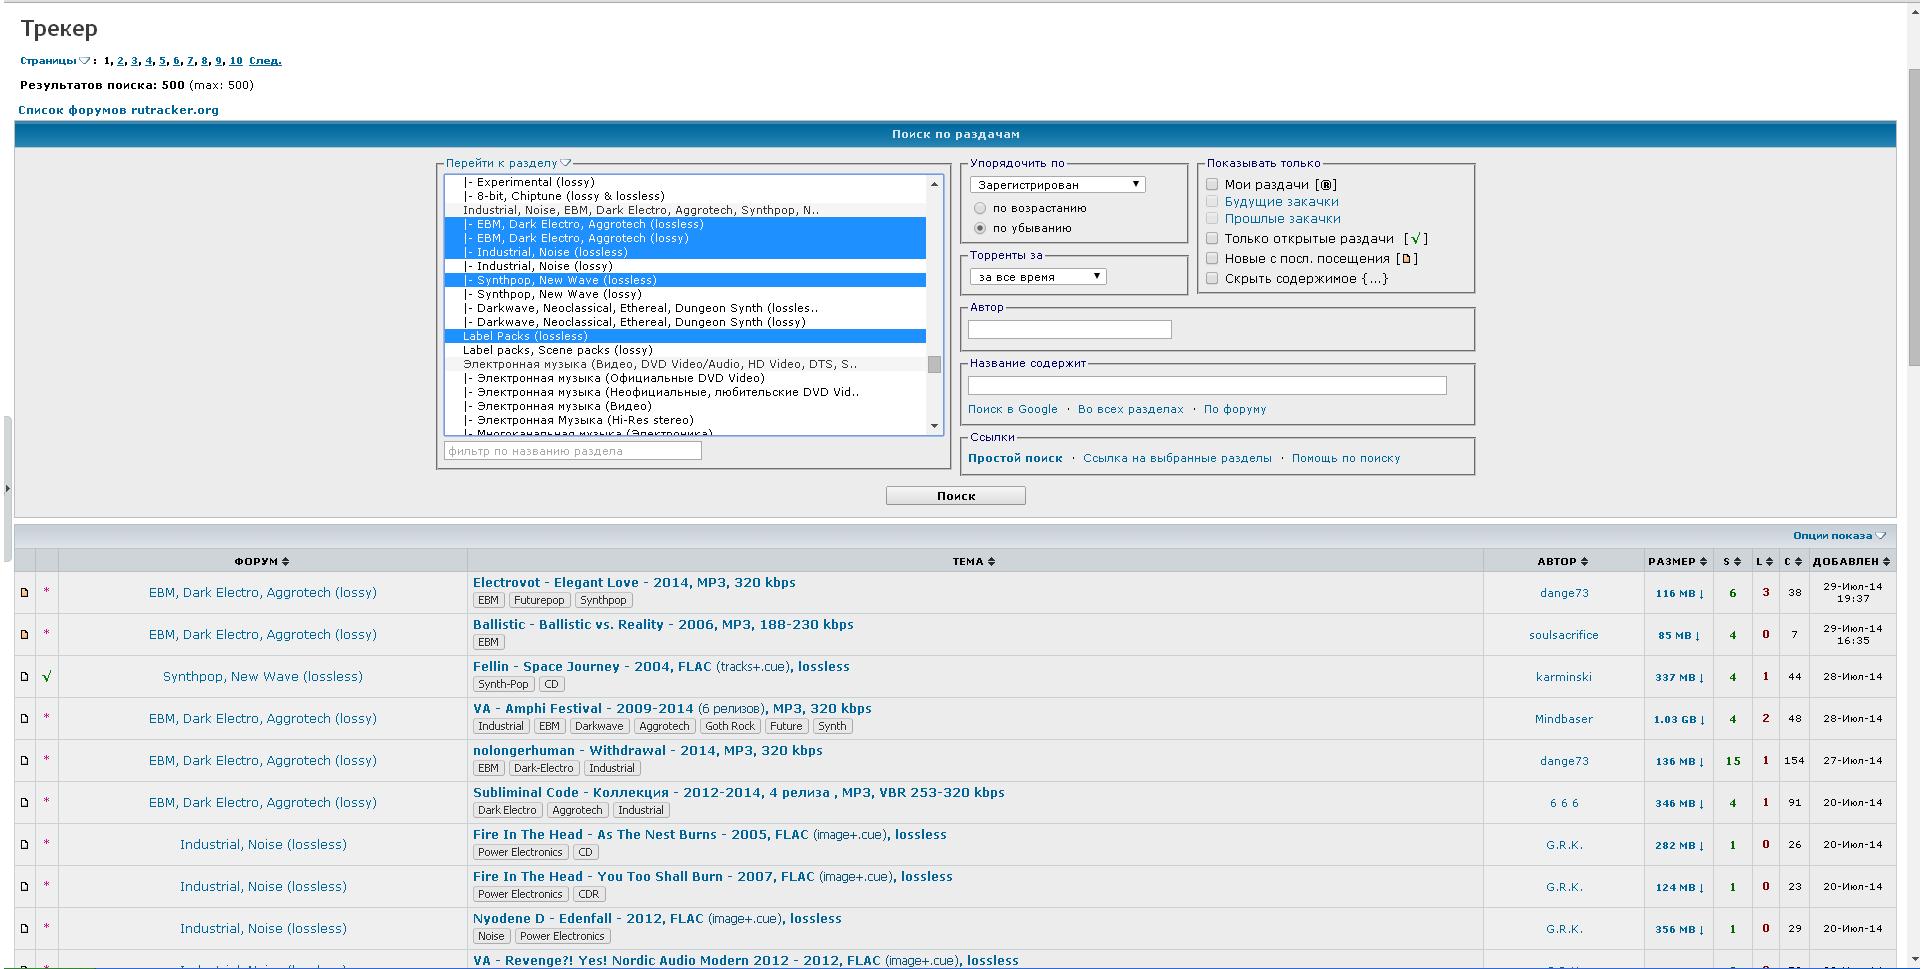This screenshot has height=969, width=1921.
Task: Select the по возрастанию radio button
Action: coord(980,208)
